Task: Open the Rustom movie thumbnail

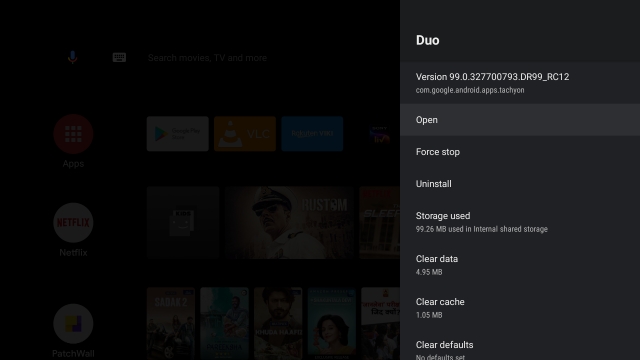Action: [x=289, y=222]
